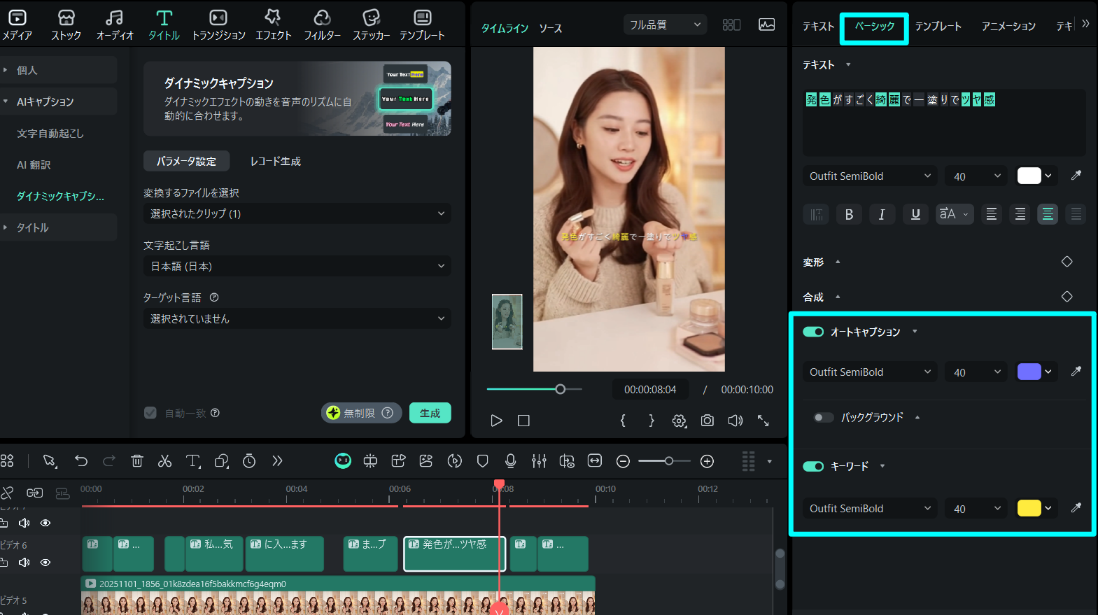Click the trash delete icon in timeline toolbar

[137, 461]
